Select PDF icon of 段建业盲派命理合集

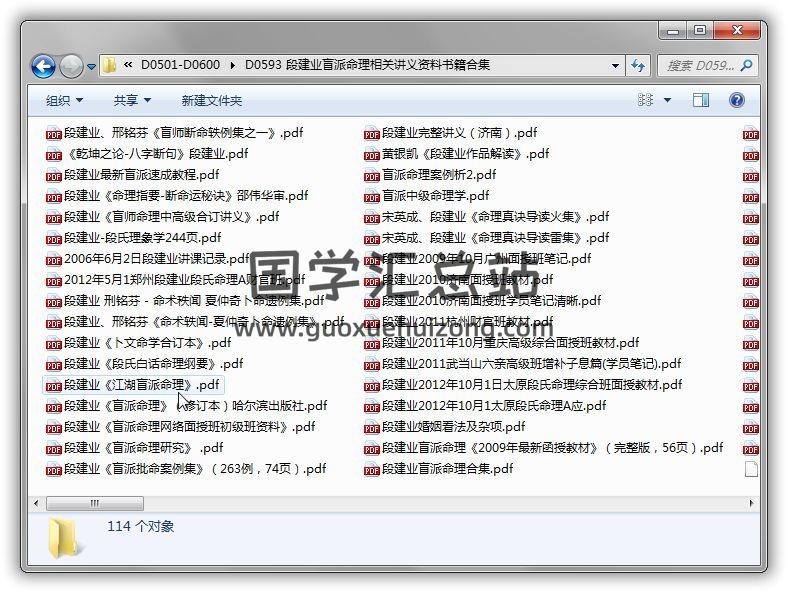coord(371,470)
